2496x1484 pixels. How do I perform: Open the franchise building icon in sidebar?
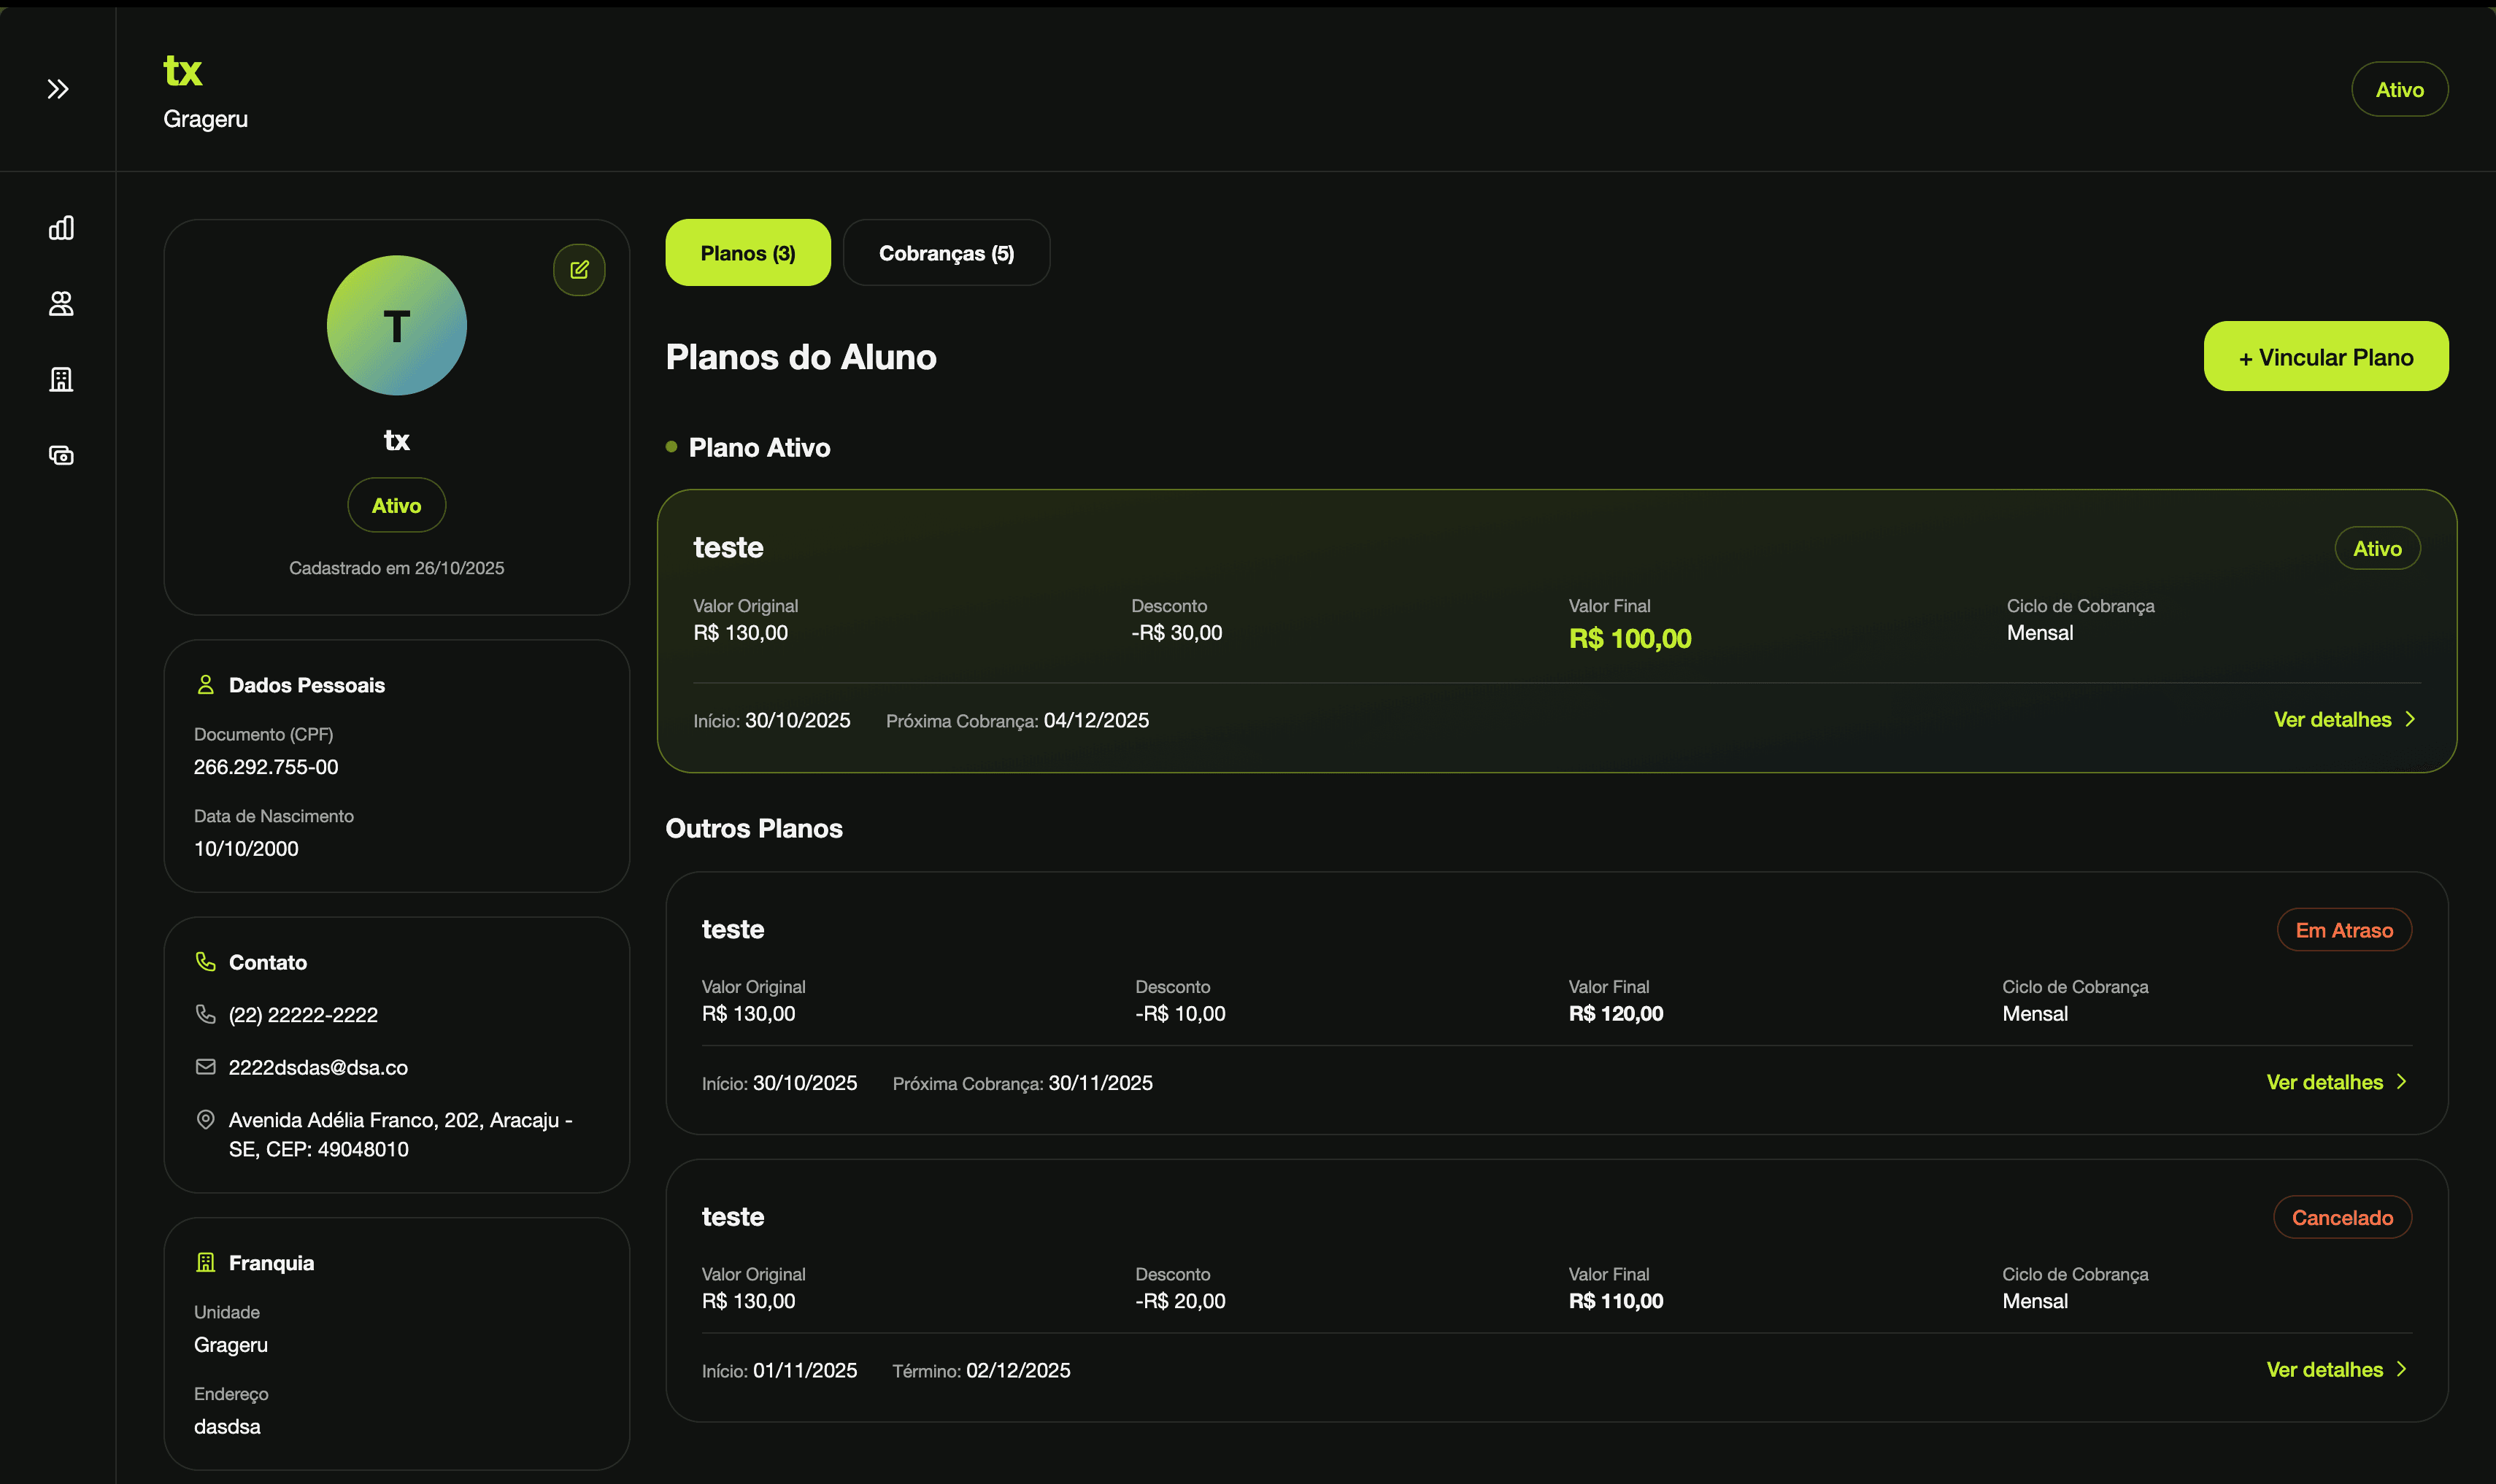click(x=61, y=380)
